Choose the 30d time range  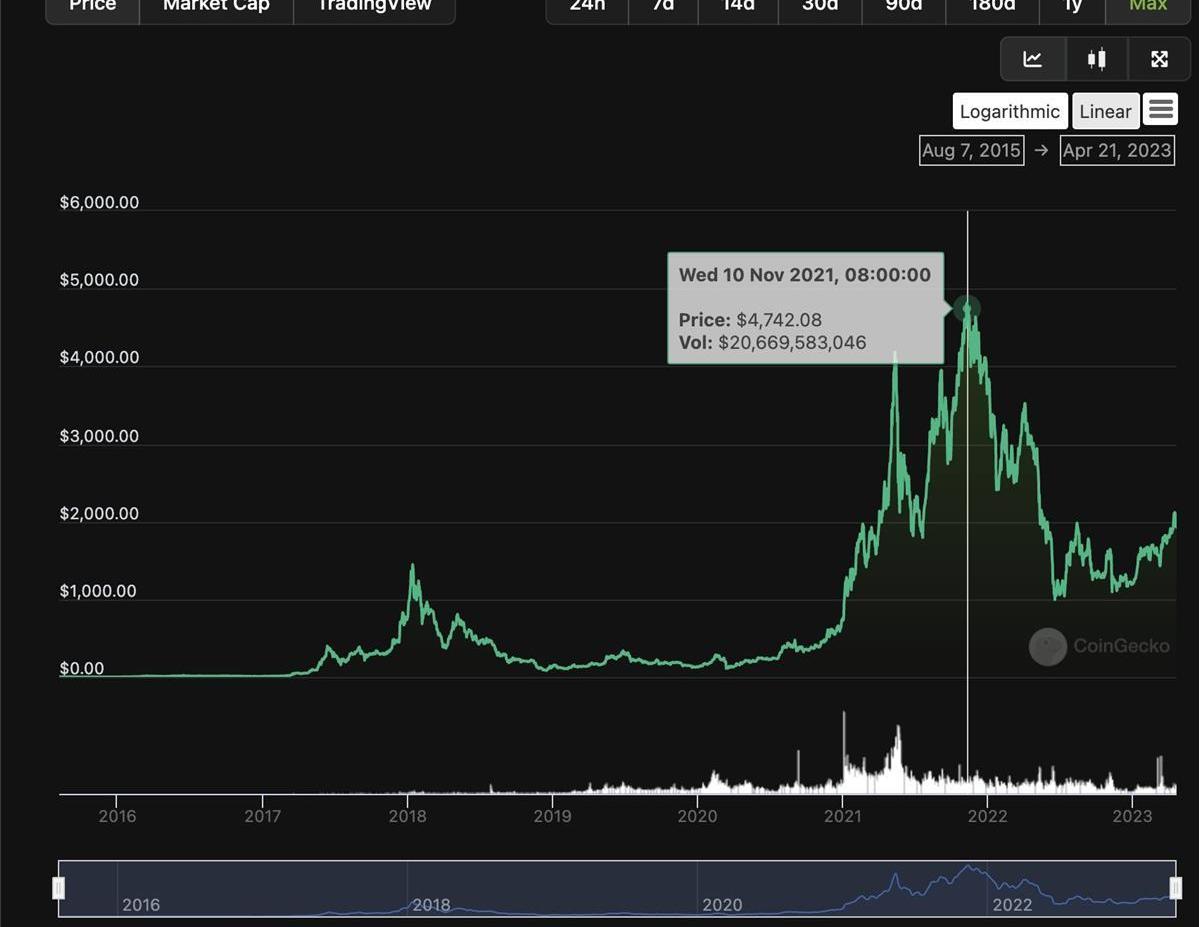coord(820,7)
